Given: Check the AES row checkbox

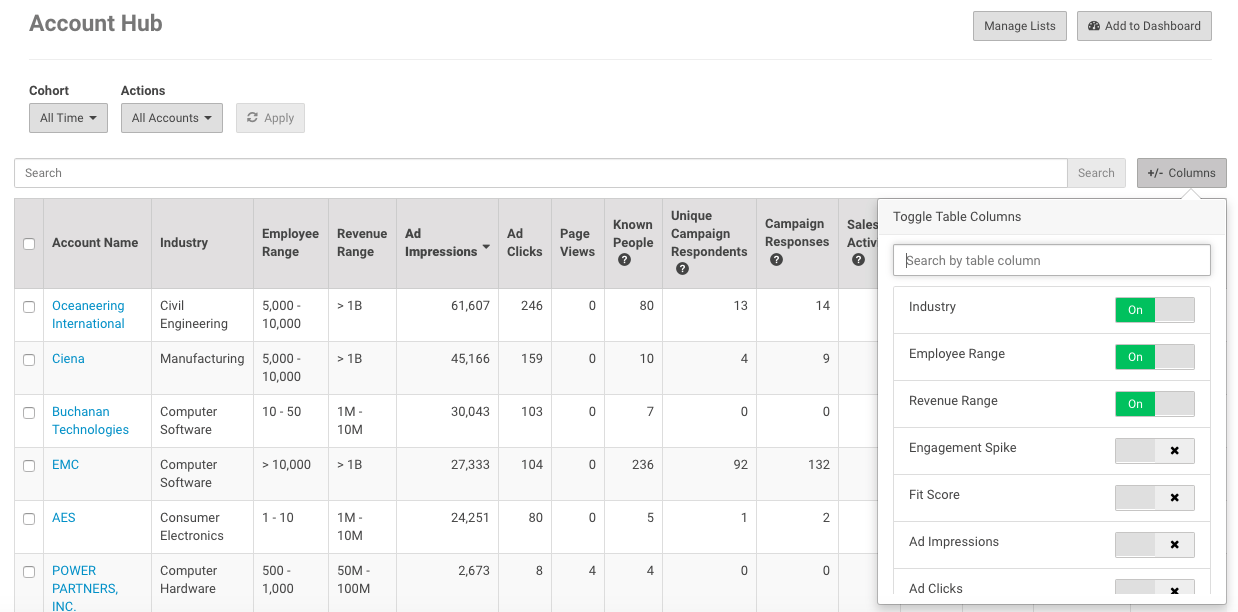Looking at the screenshot, I should (x=29, y=519).
